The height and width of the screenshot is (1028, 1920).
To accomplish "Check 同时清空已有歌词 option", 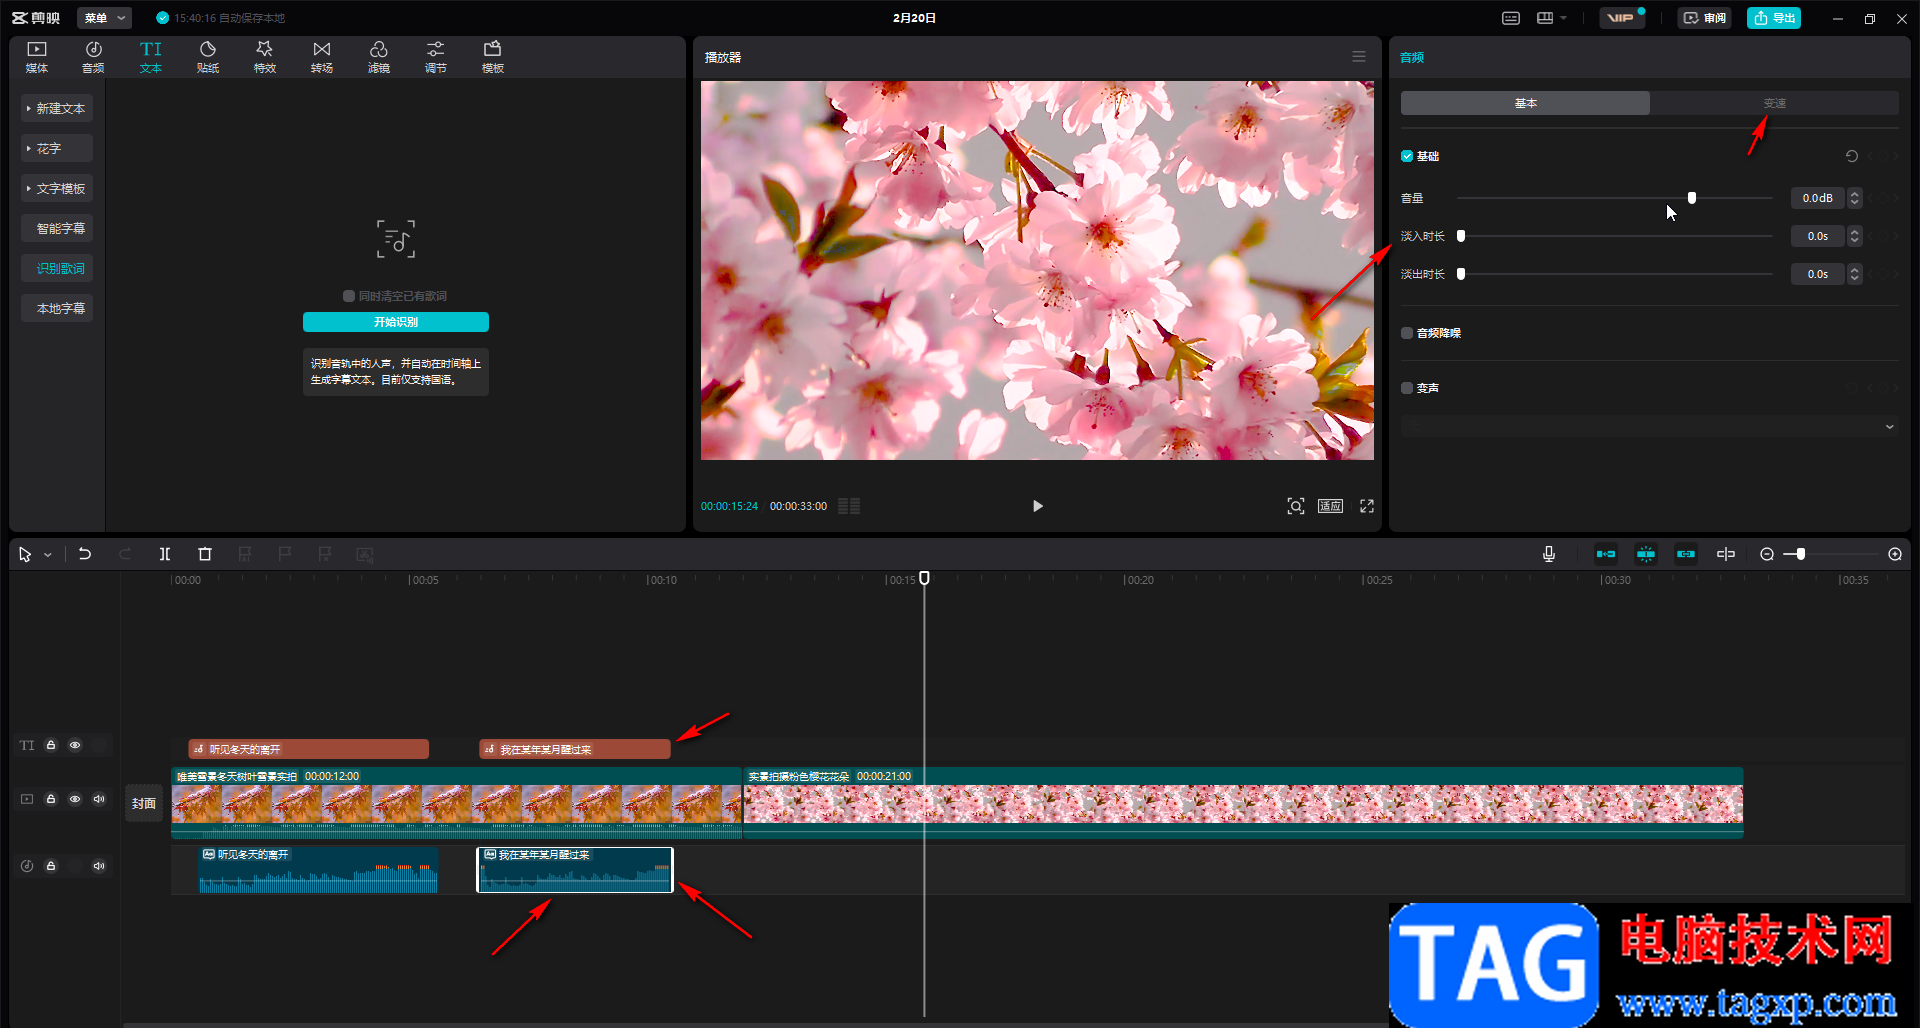I will pyautogui.click(x=349, y=296).
